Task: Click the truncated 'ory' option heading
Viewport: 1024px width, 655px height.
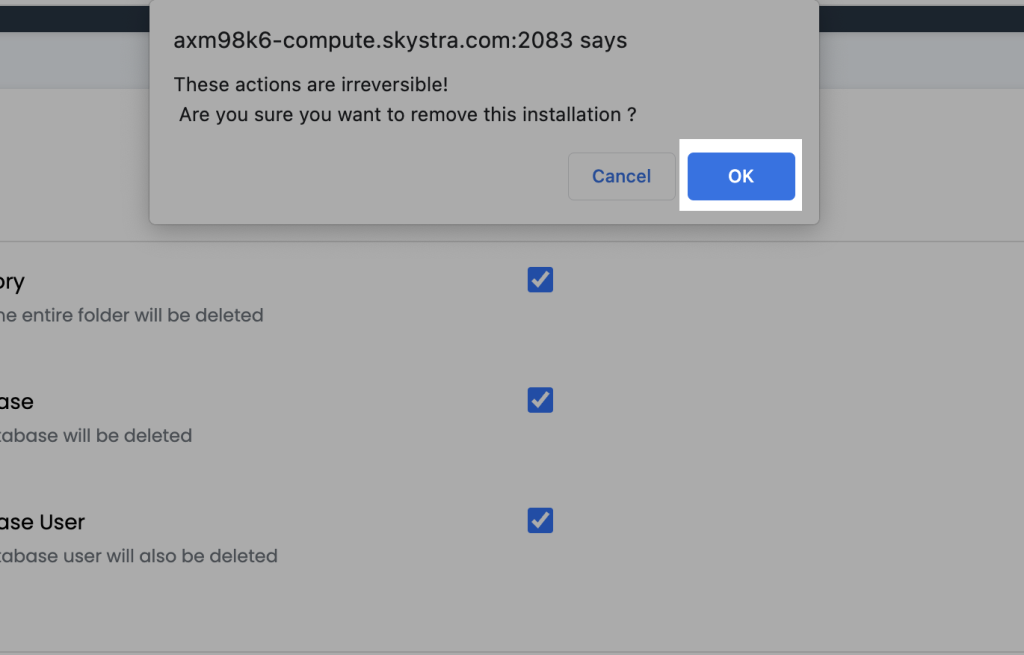Action: pyautogui.click(x=12, y=282)
